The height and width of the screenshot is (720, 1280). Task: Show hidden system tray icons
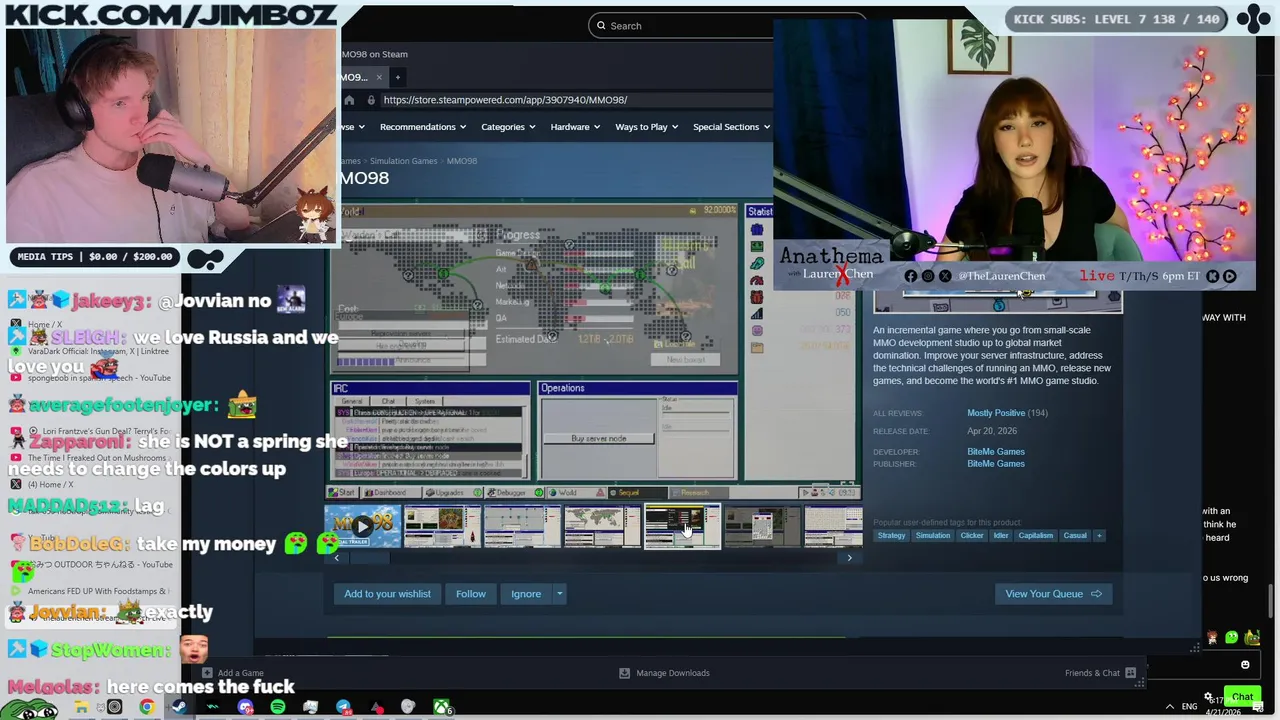point(1170,707)
